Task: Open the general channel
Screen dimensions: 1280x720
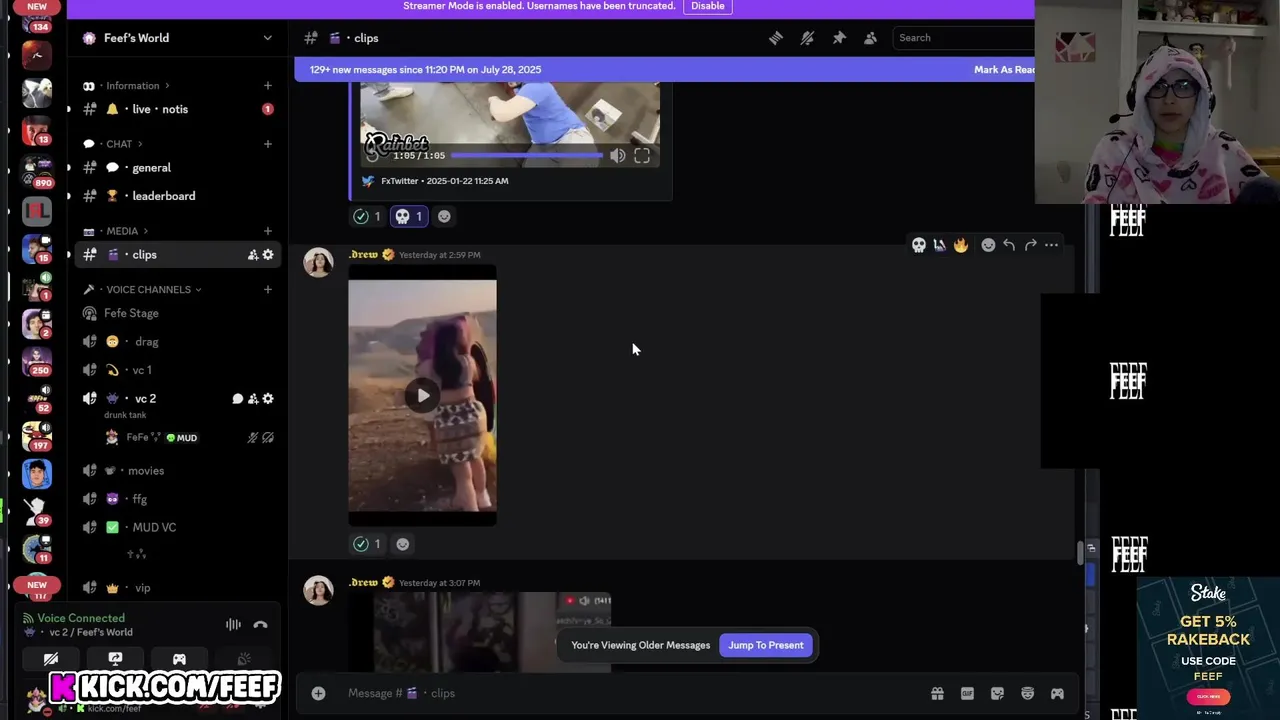Action: tap(178, 168)
